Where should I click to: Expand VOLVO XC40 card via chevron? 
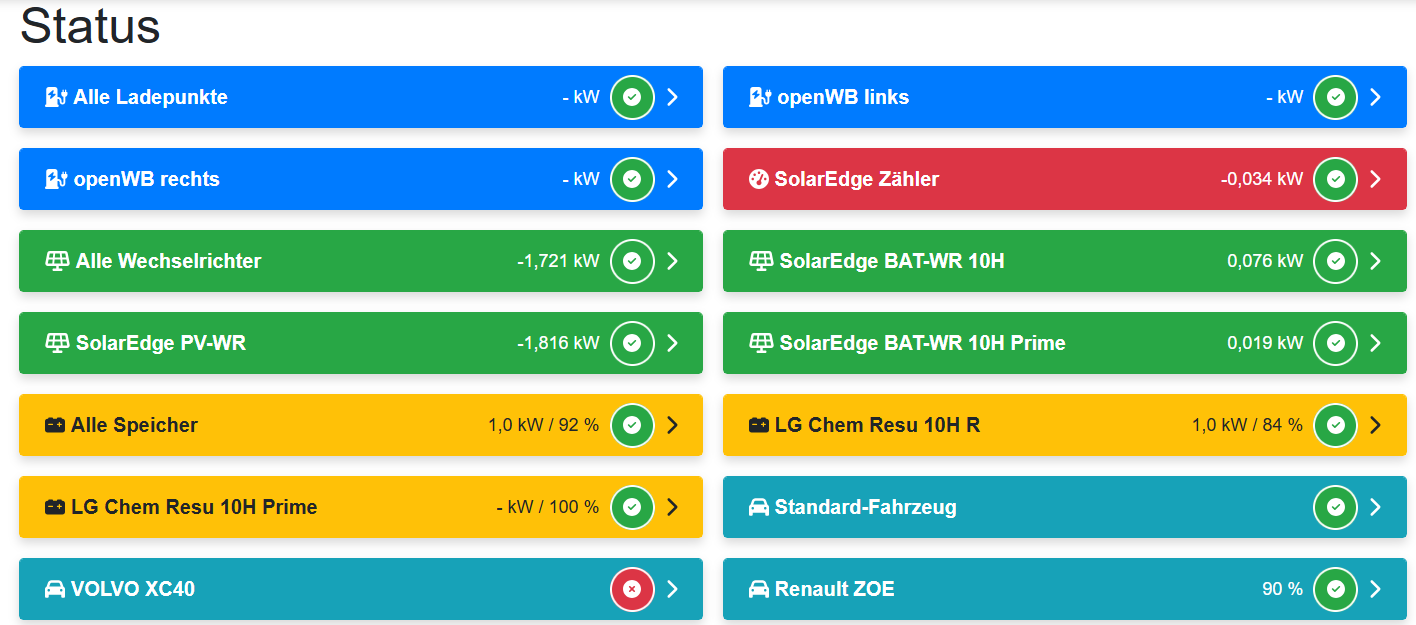click(672, 589)
